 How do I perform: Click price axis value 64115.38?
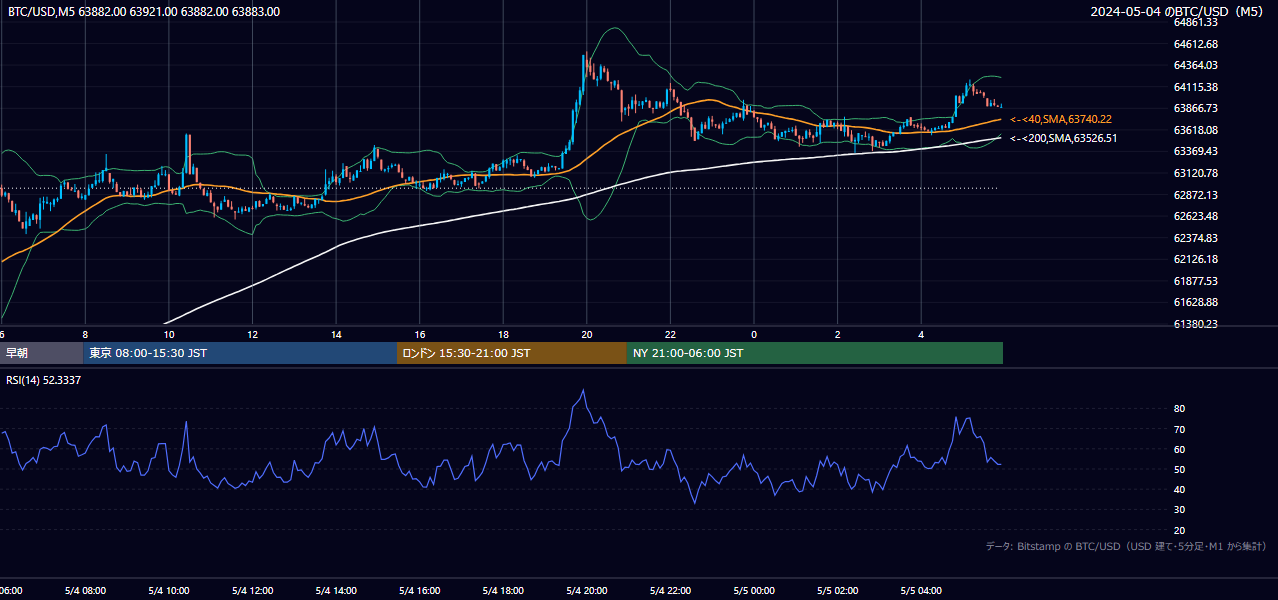click(x=1195, y=87)
